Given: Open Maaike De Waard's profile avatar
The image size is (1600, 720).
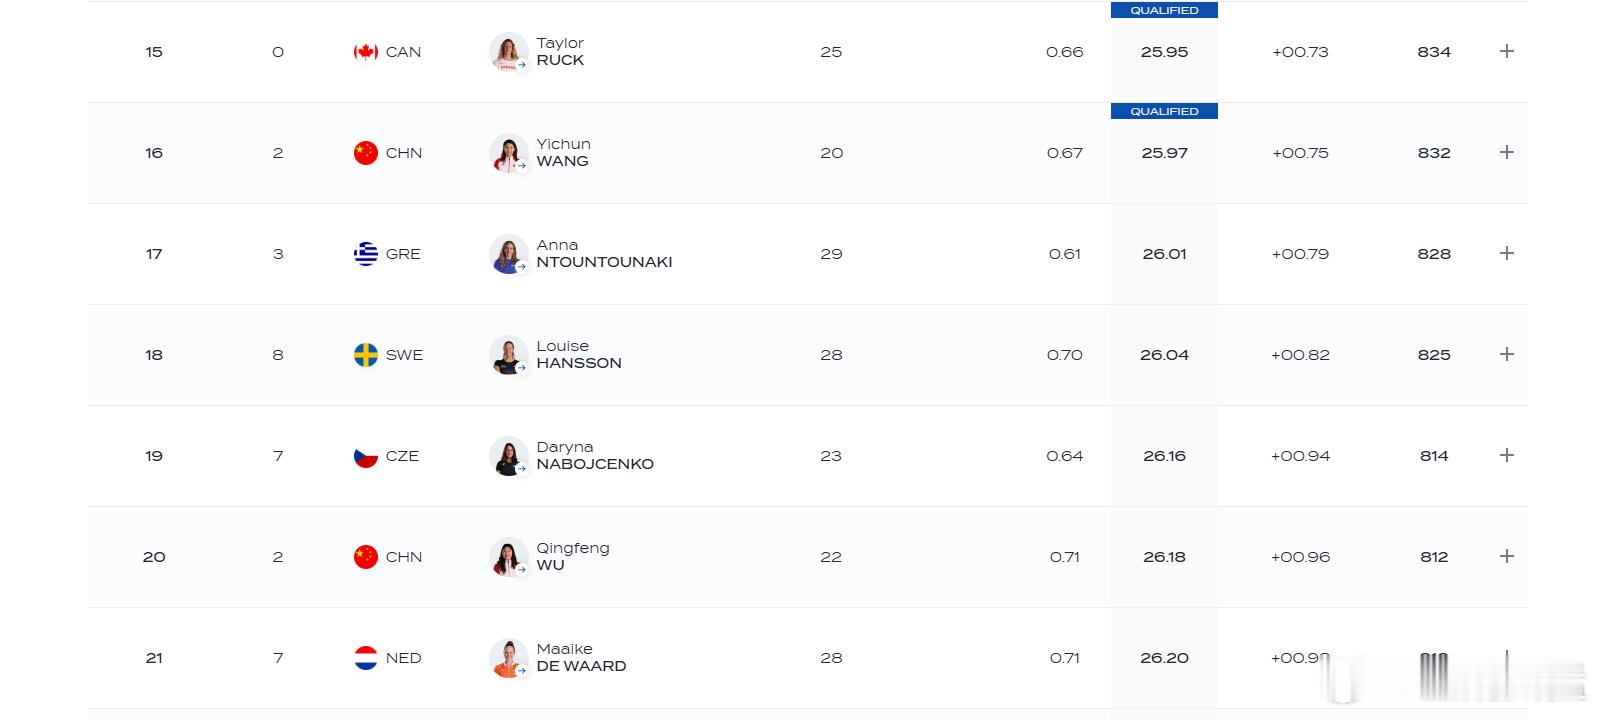Looking at the screenshot, I should click(508, 658).
